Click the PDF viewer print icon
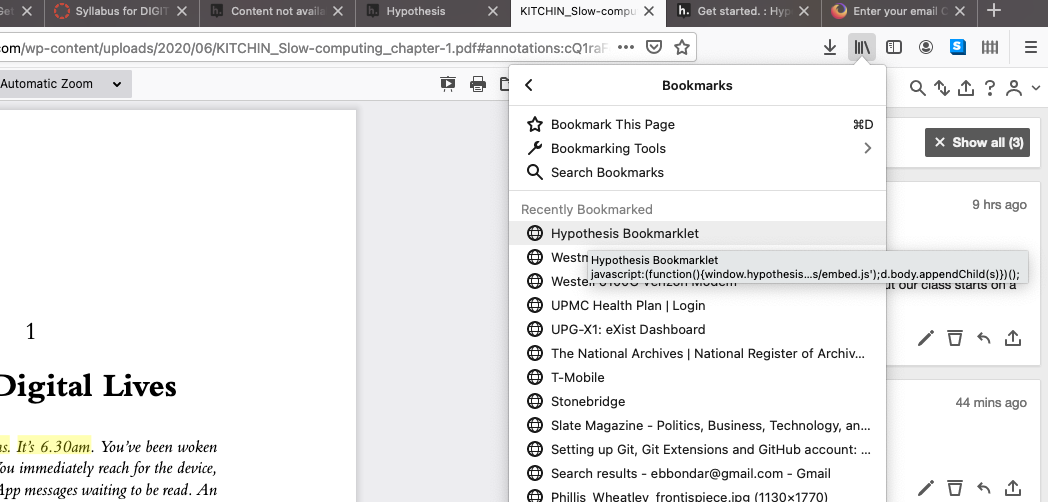1048x502 pixels. 477,84
